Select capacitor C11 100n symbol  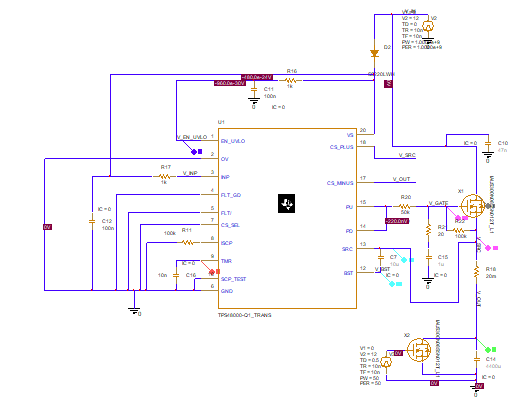click(x=254, y=90)
